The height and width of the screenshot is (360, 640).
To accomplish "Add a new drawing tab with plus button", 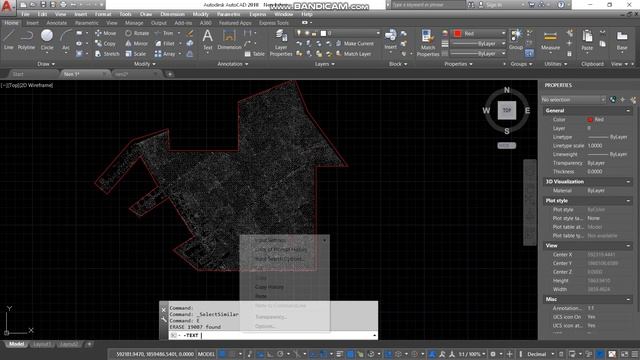I will tap(170, 74).
